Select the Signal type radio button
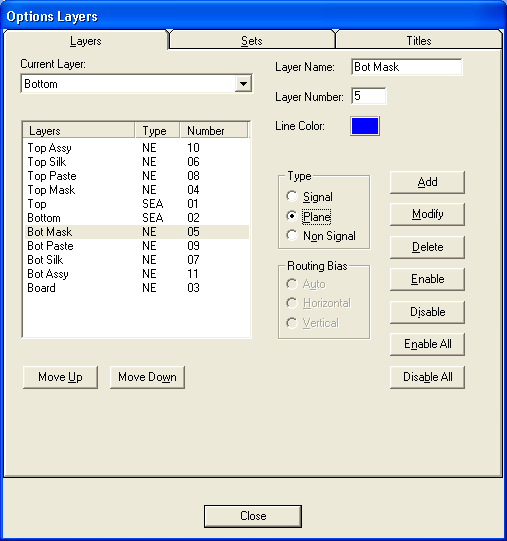This screenshot has width=507, height=541. coord(292,196)
